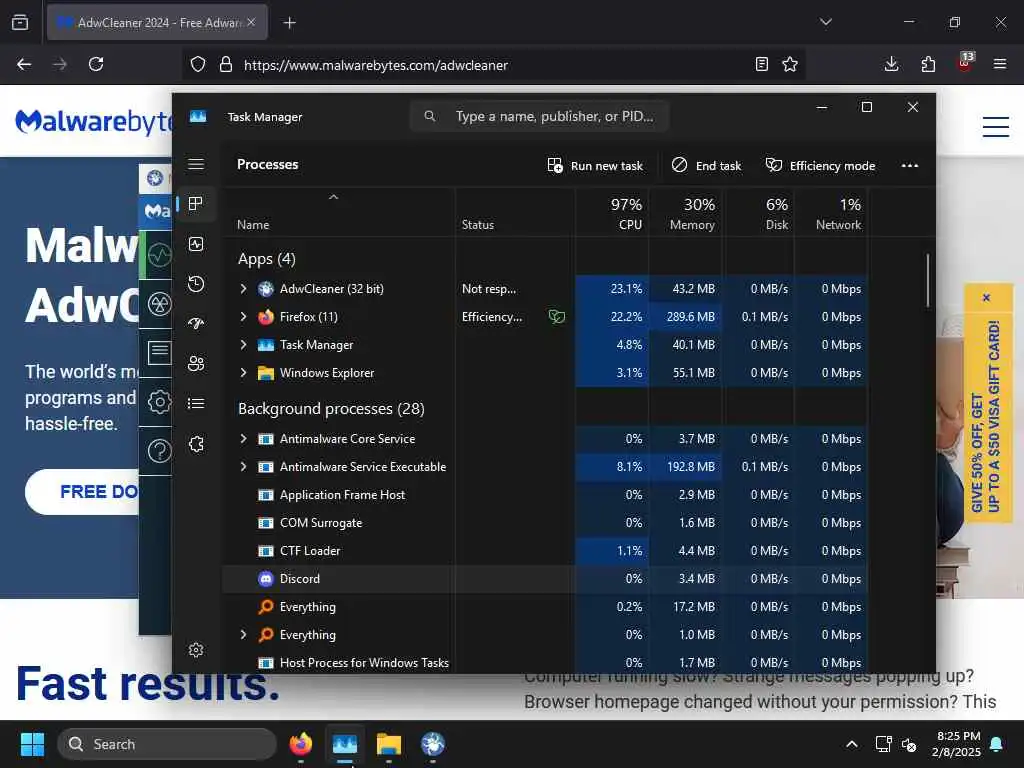Select Host Process for Windows Tasks row
The width and height of the screenshot is (1024, 768).
545,662
